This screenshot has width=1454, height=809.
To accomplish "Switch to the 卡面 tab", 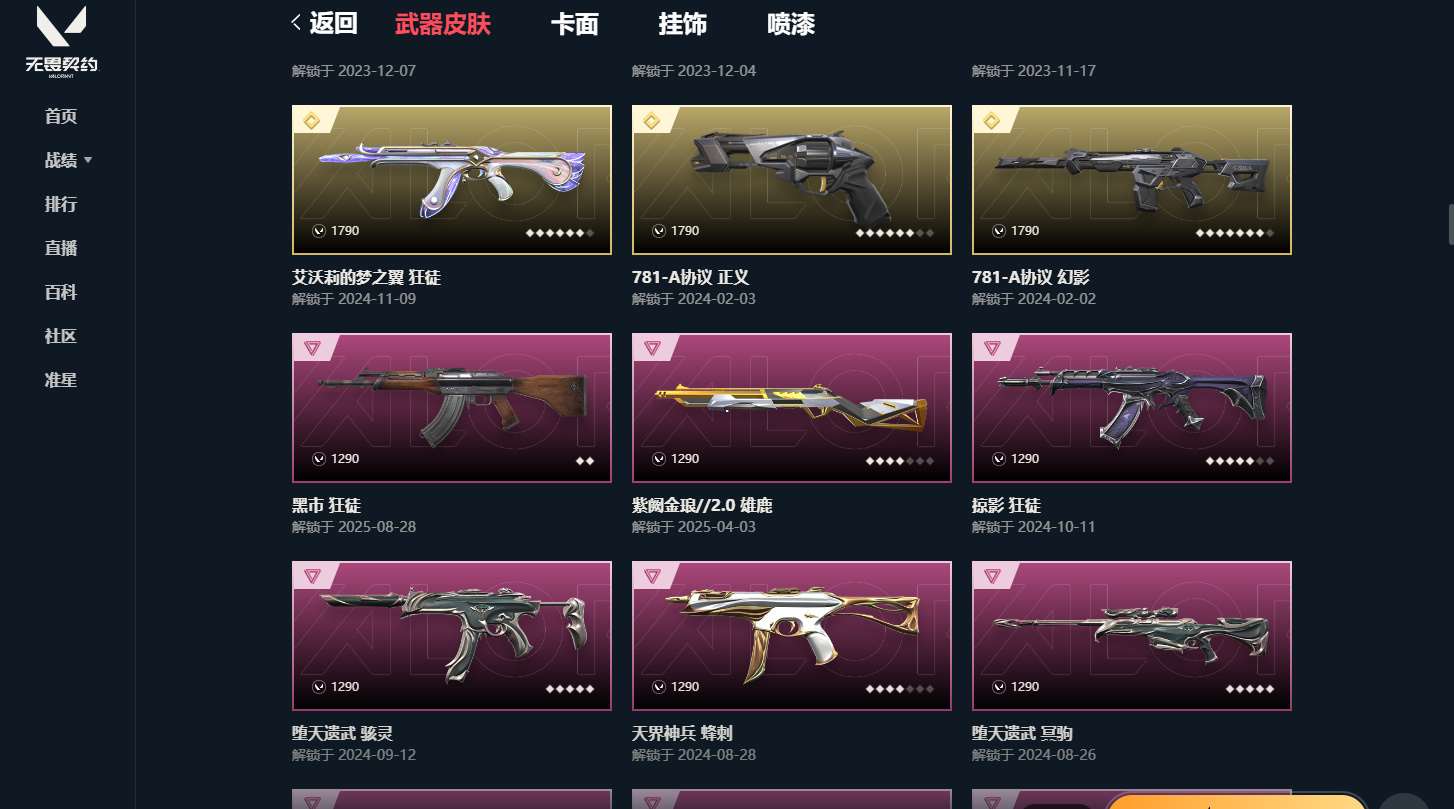I will (574, 24).
